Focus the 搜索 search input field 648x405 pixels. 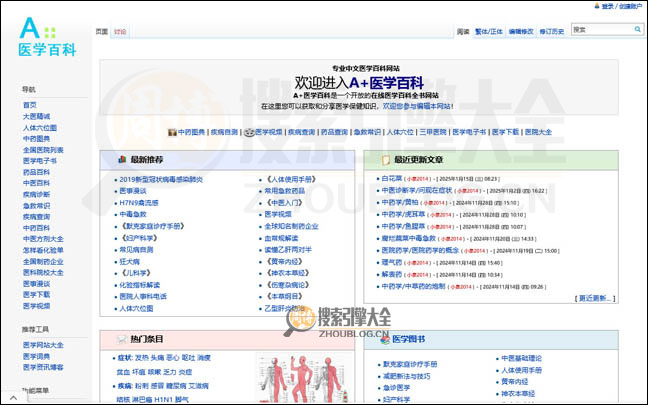click(603, 29)
